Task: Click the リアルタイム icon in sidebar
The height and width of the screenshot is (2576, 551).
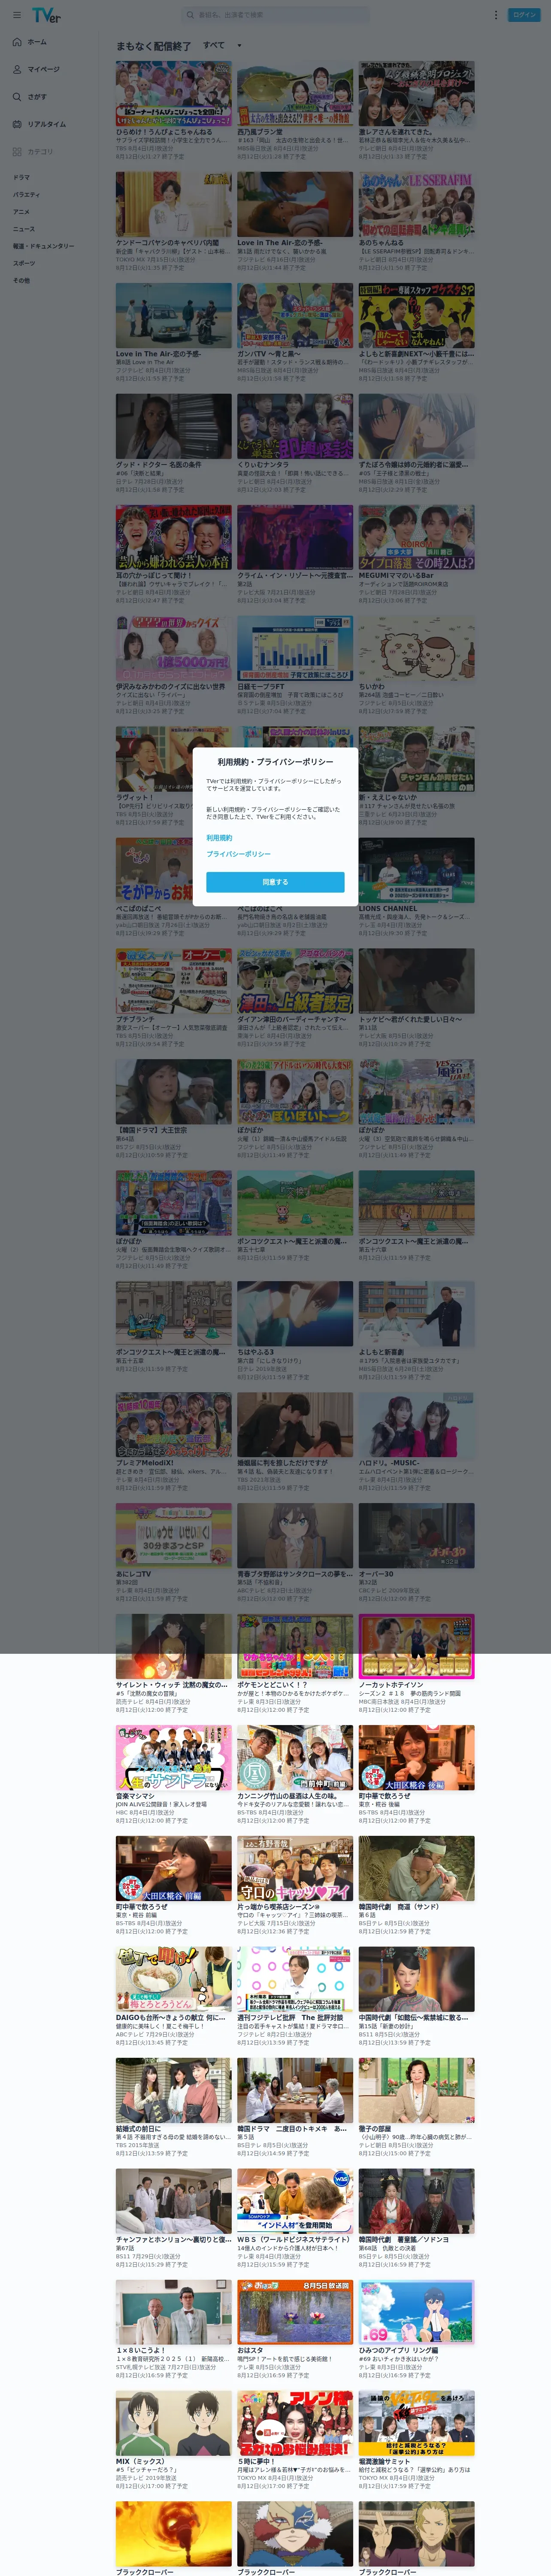Action: pyautogui.click(x=17, y=124)
